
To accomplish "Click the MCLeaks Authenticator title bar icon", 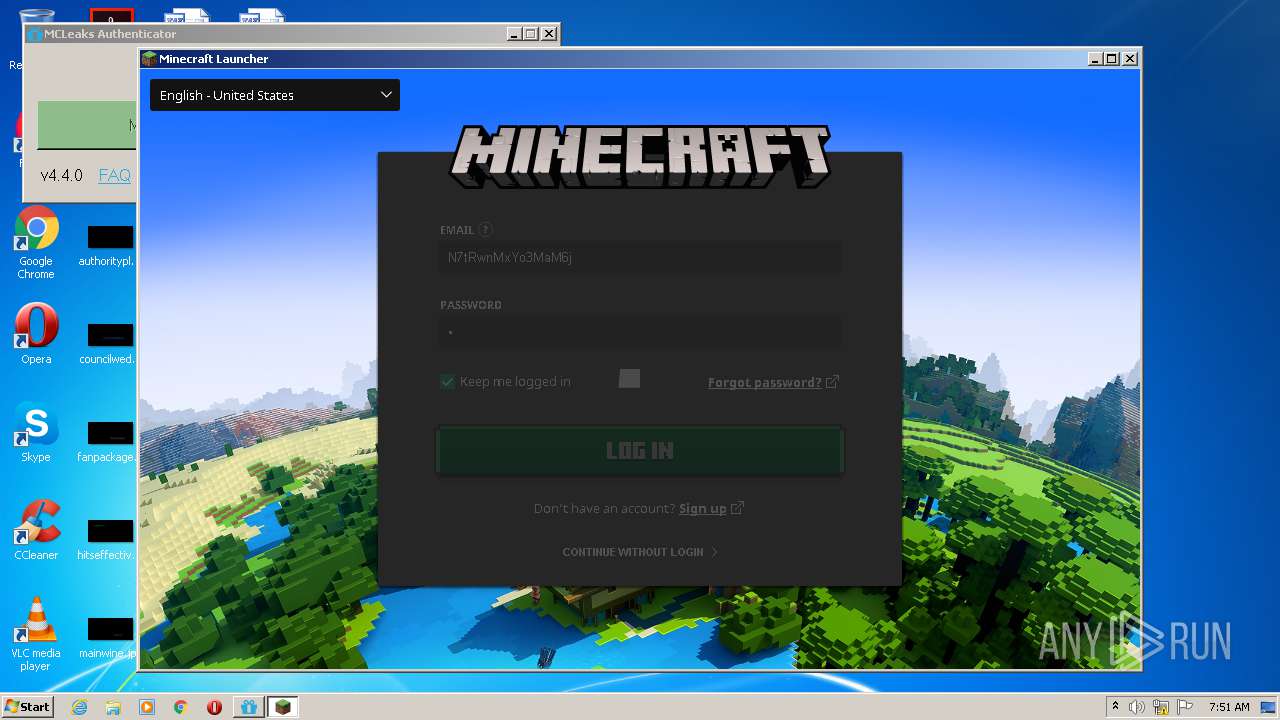I will pyautogui.click(x=35, y=34).
